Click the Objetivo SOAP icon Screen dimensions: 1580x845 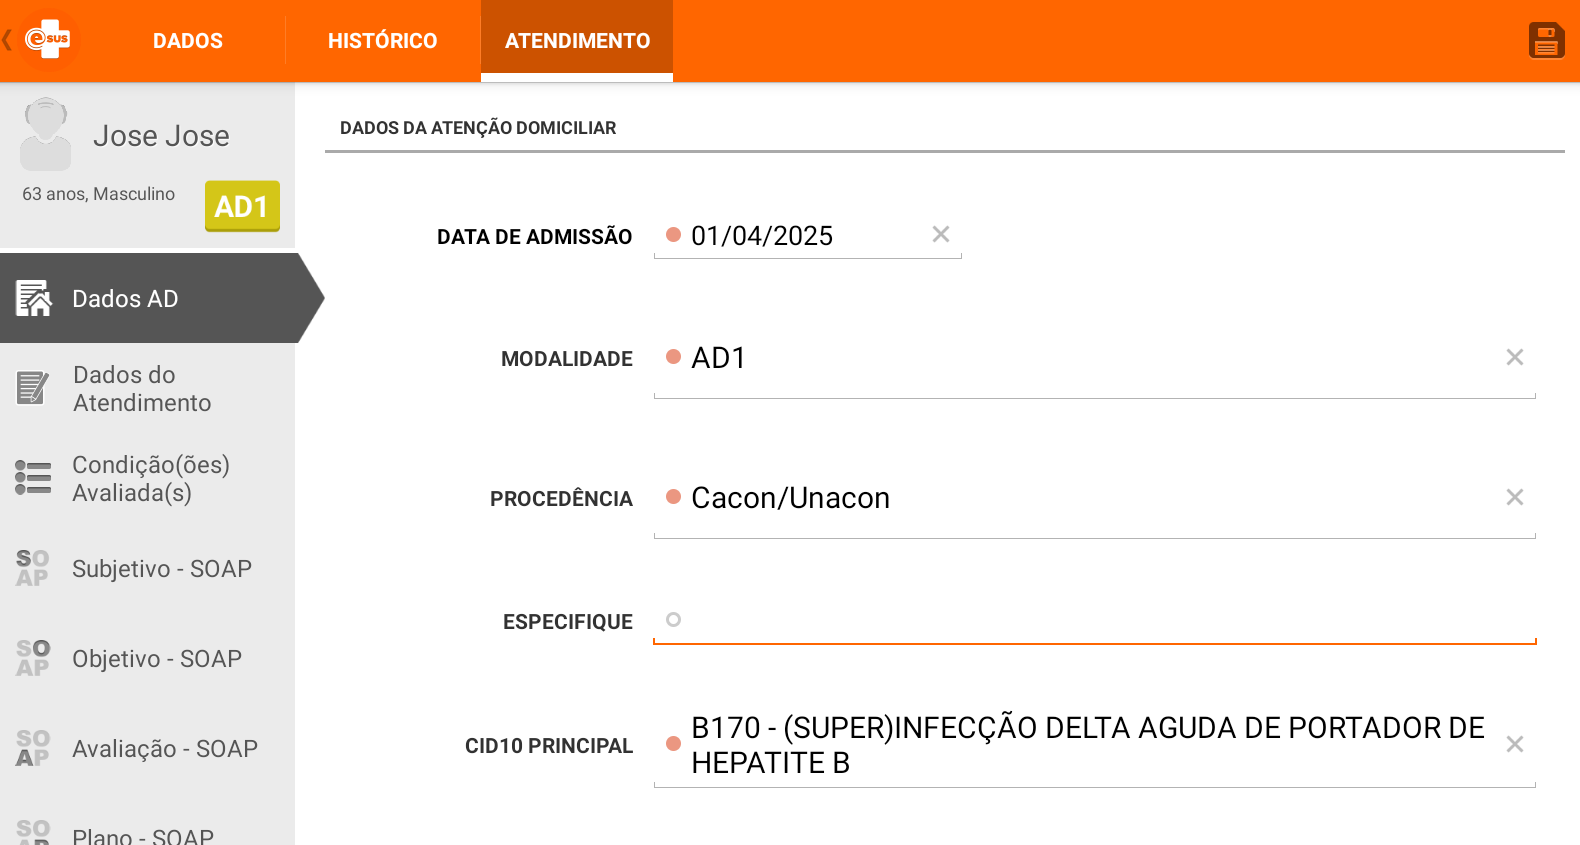coord(33,658)
